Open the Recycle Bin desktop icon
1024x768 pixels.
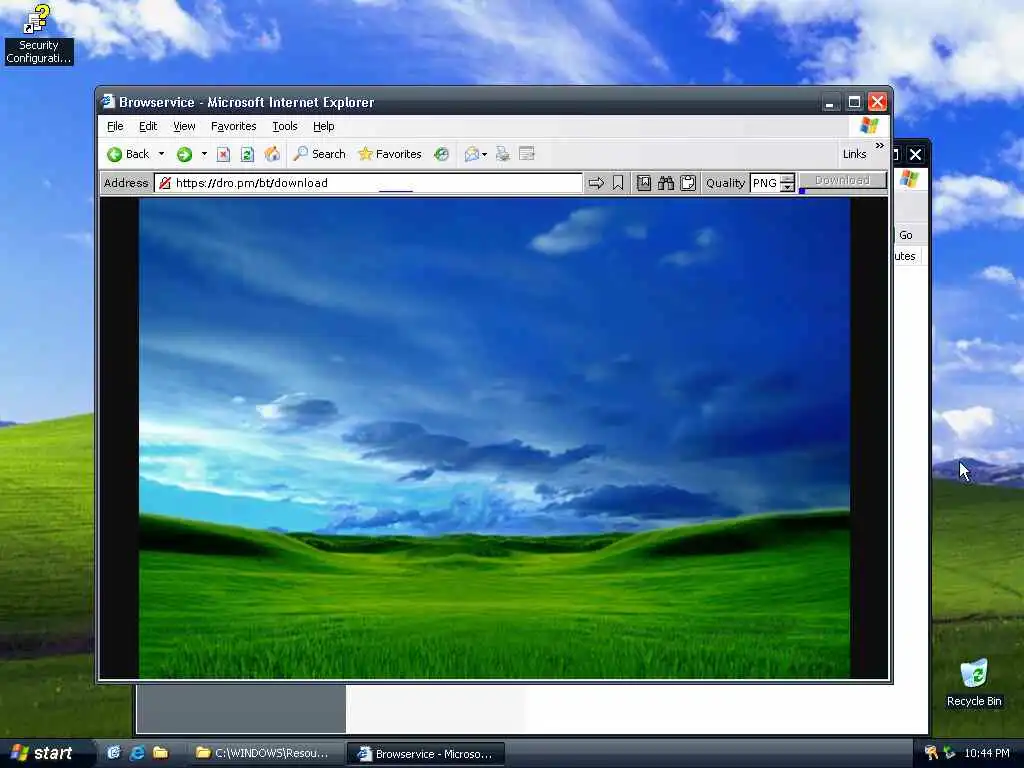point(974,683)
